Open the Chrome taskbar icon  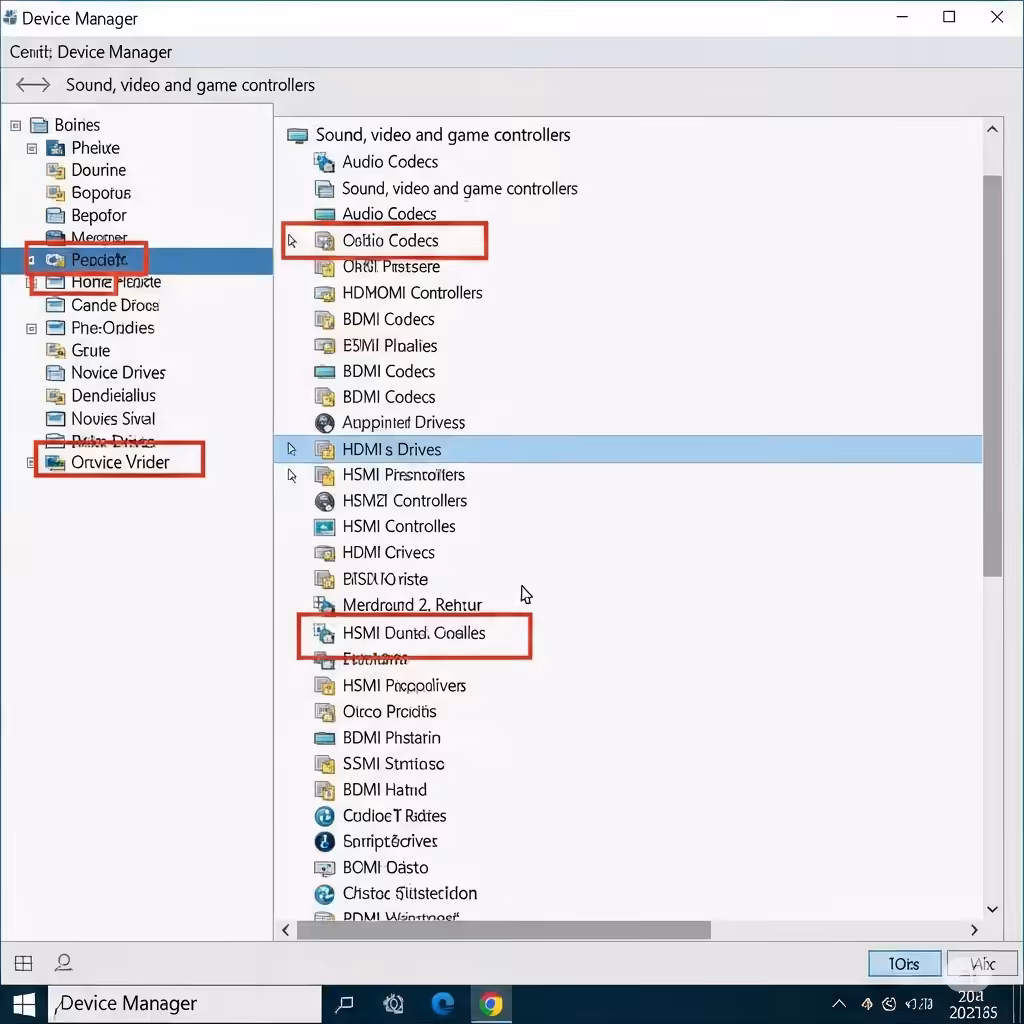(490, 1004)
